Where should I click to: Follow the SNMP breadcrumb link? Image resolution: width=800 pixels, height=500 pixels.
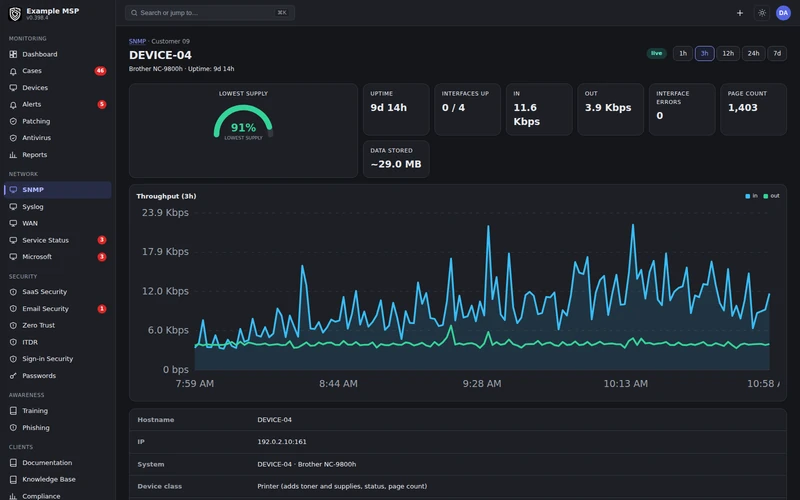(137, 41)
